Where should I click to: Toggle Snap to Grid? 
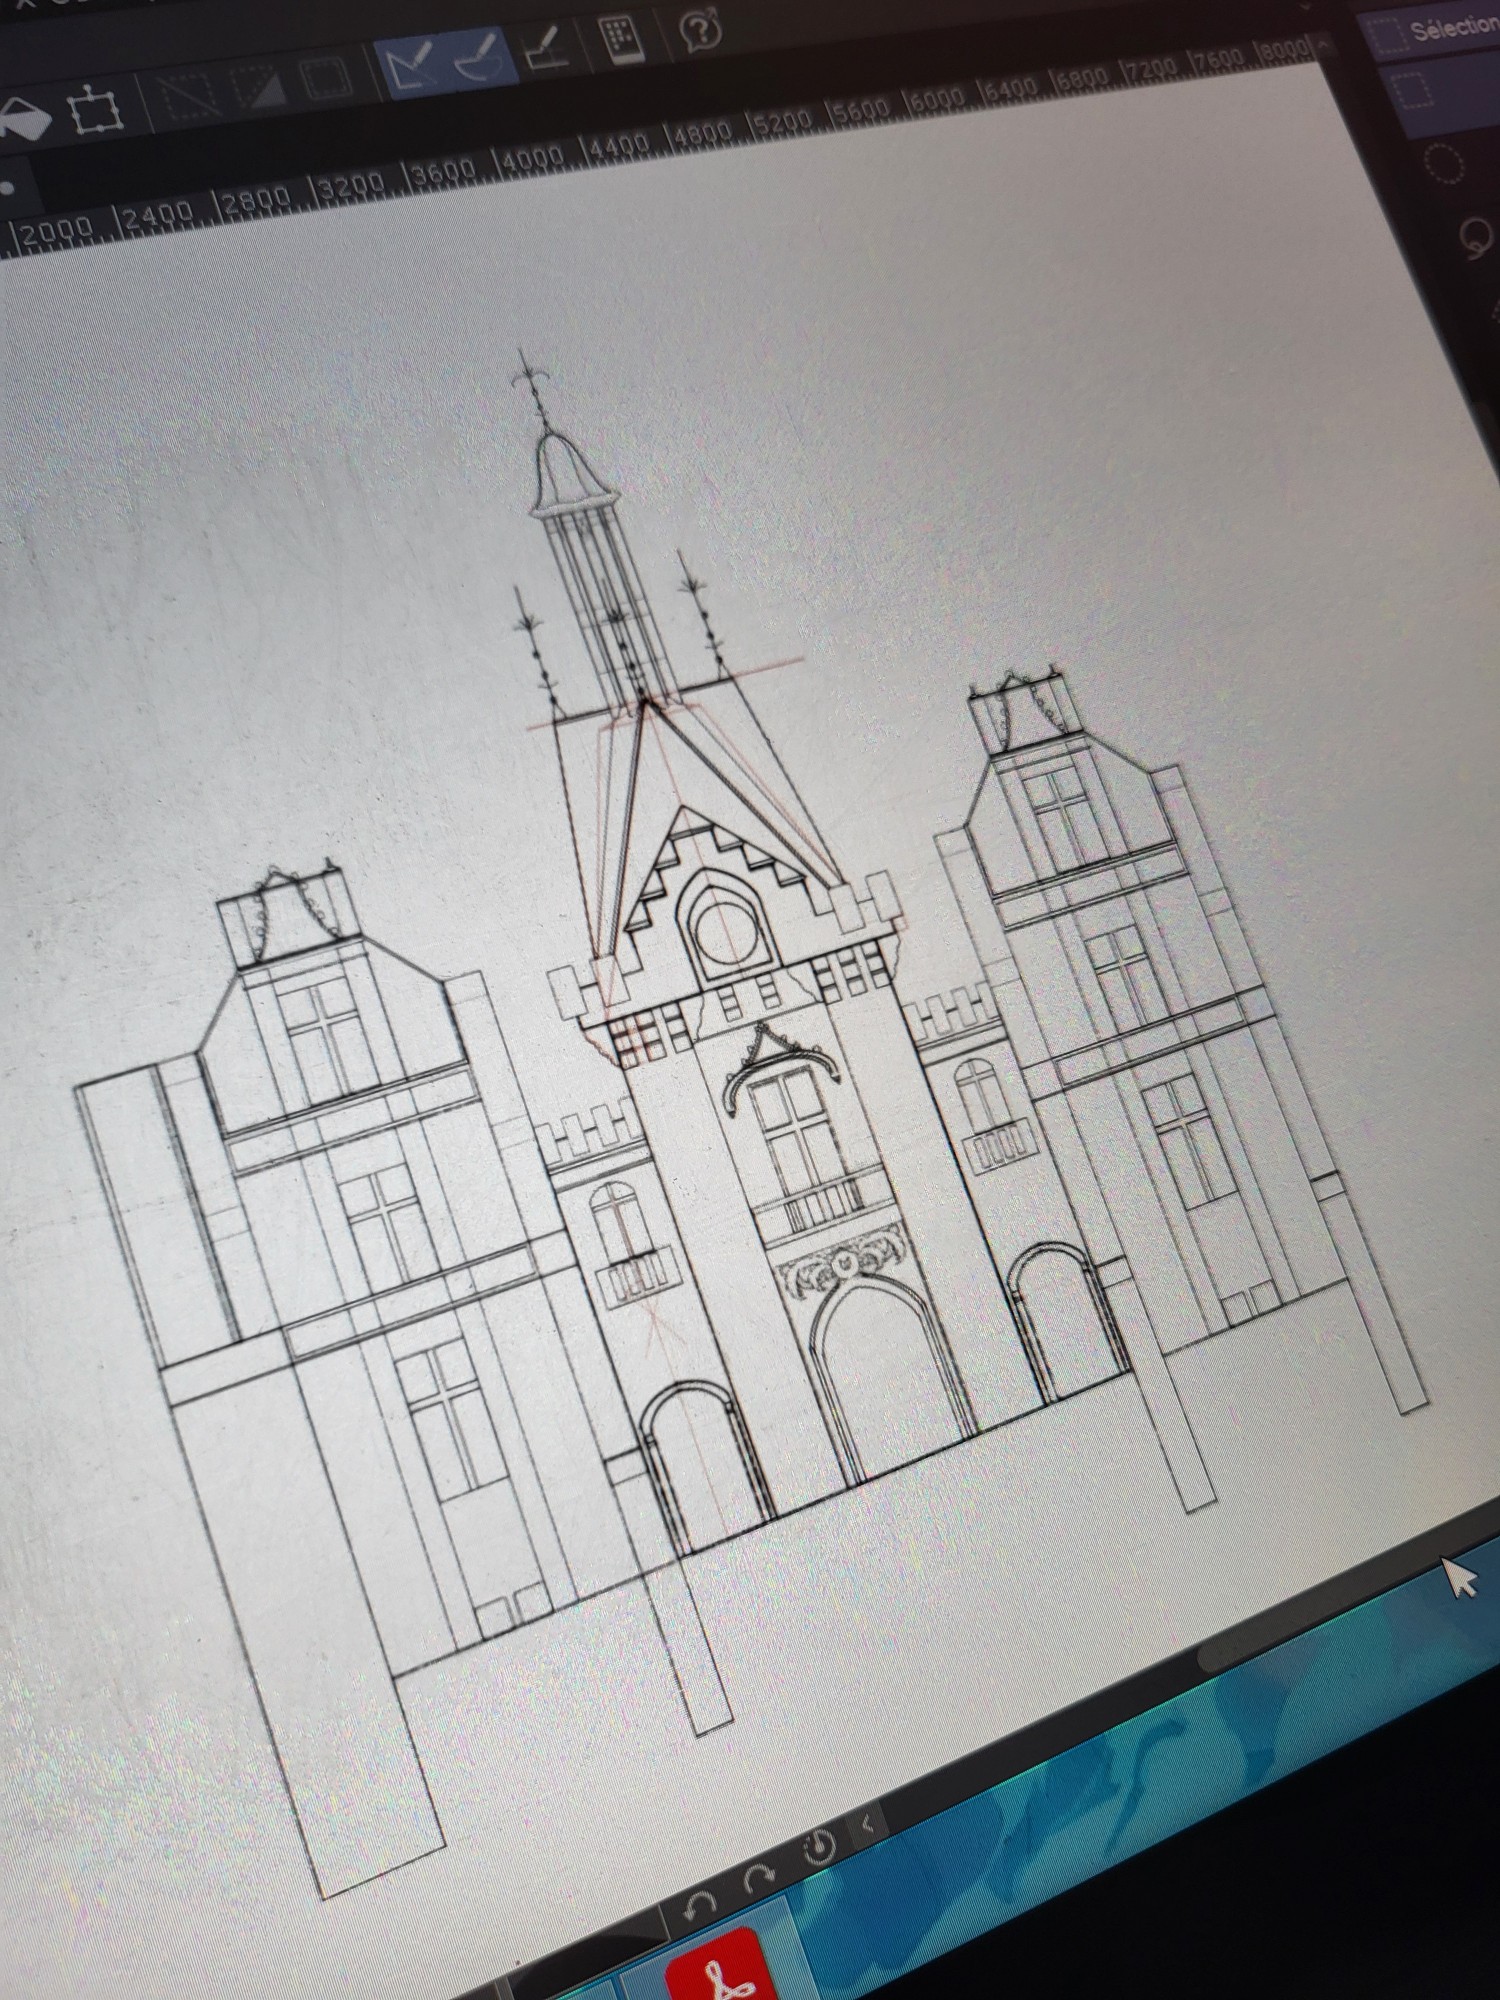[x=547, y=48]
